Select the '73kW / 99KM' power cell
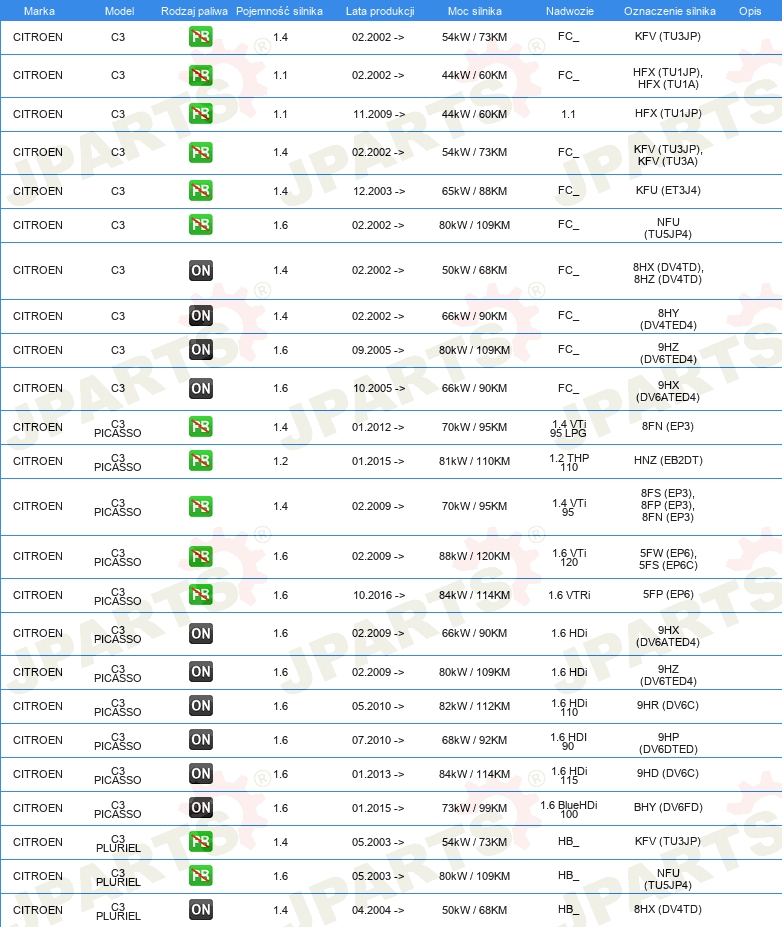The height and width of the screenshot is (927, 782). 474,808
